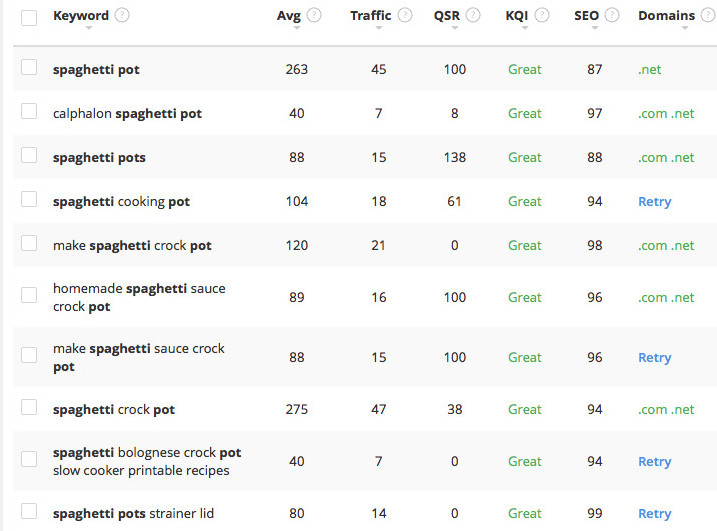Sort using the arrow below QSR

(x=455, y=28)
